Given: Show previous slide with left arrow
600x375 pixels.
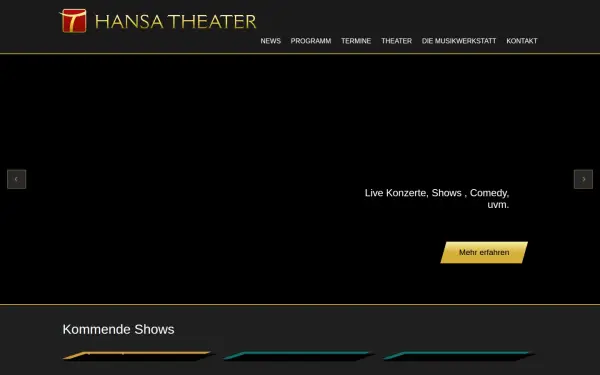Looking at the screenshot, I should [16, 179].
